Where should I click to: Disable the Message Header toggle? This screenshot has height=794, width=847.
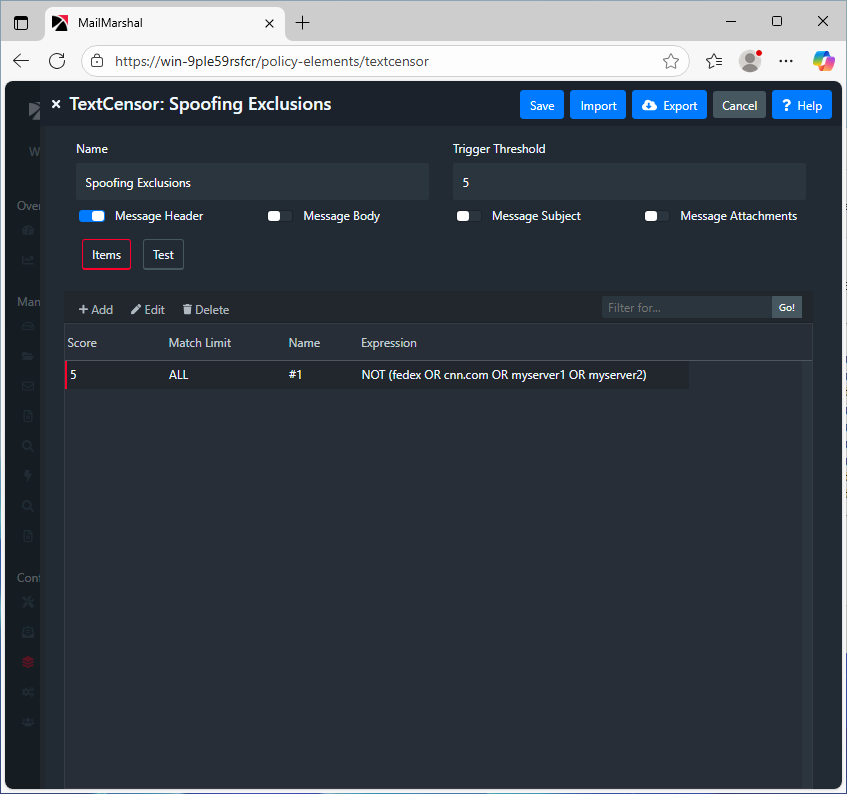pos(92,216)
